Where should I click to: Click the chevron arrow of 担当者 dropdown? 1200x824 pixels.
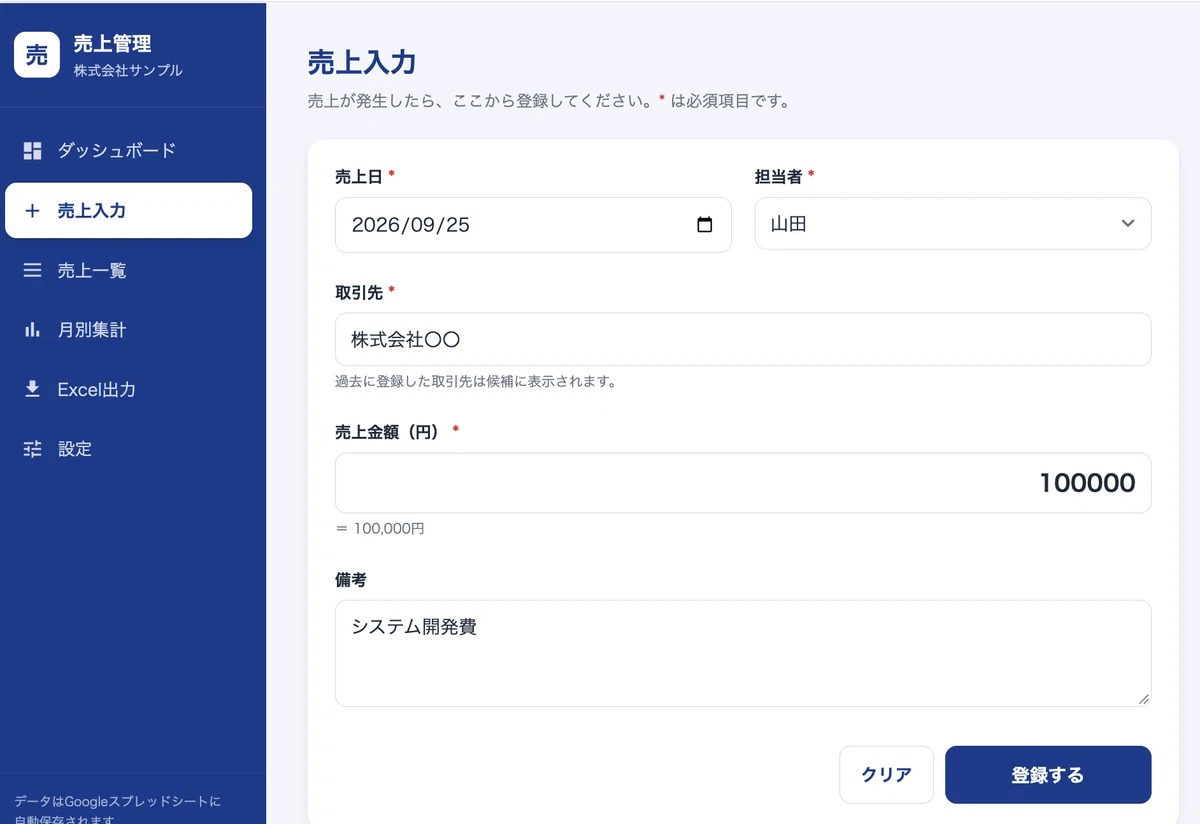1128,223
